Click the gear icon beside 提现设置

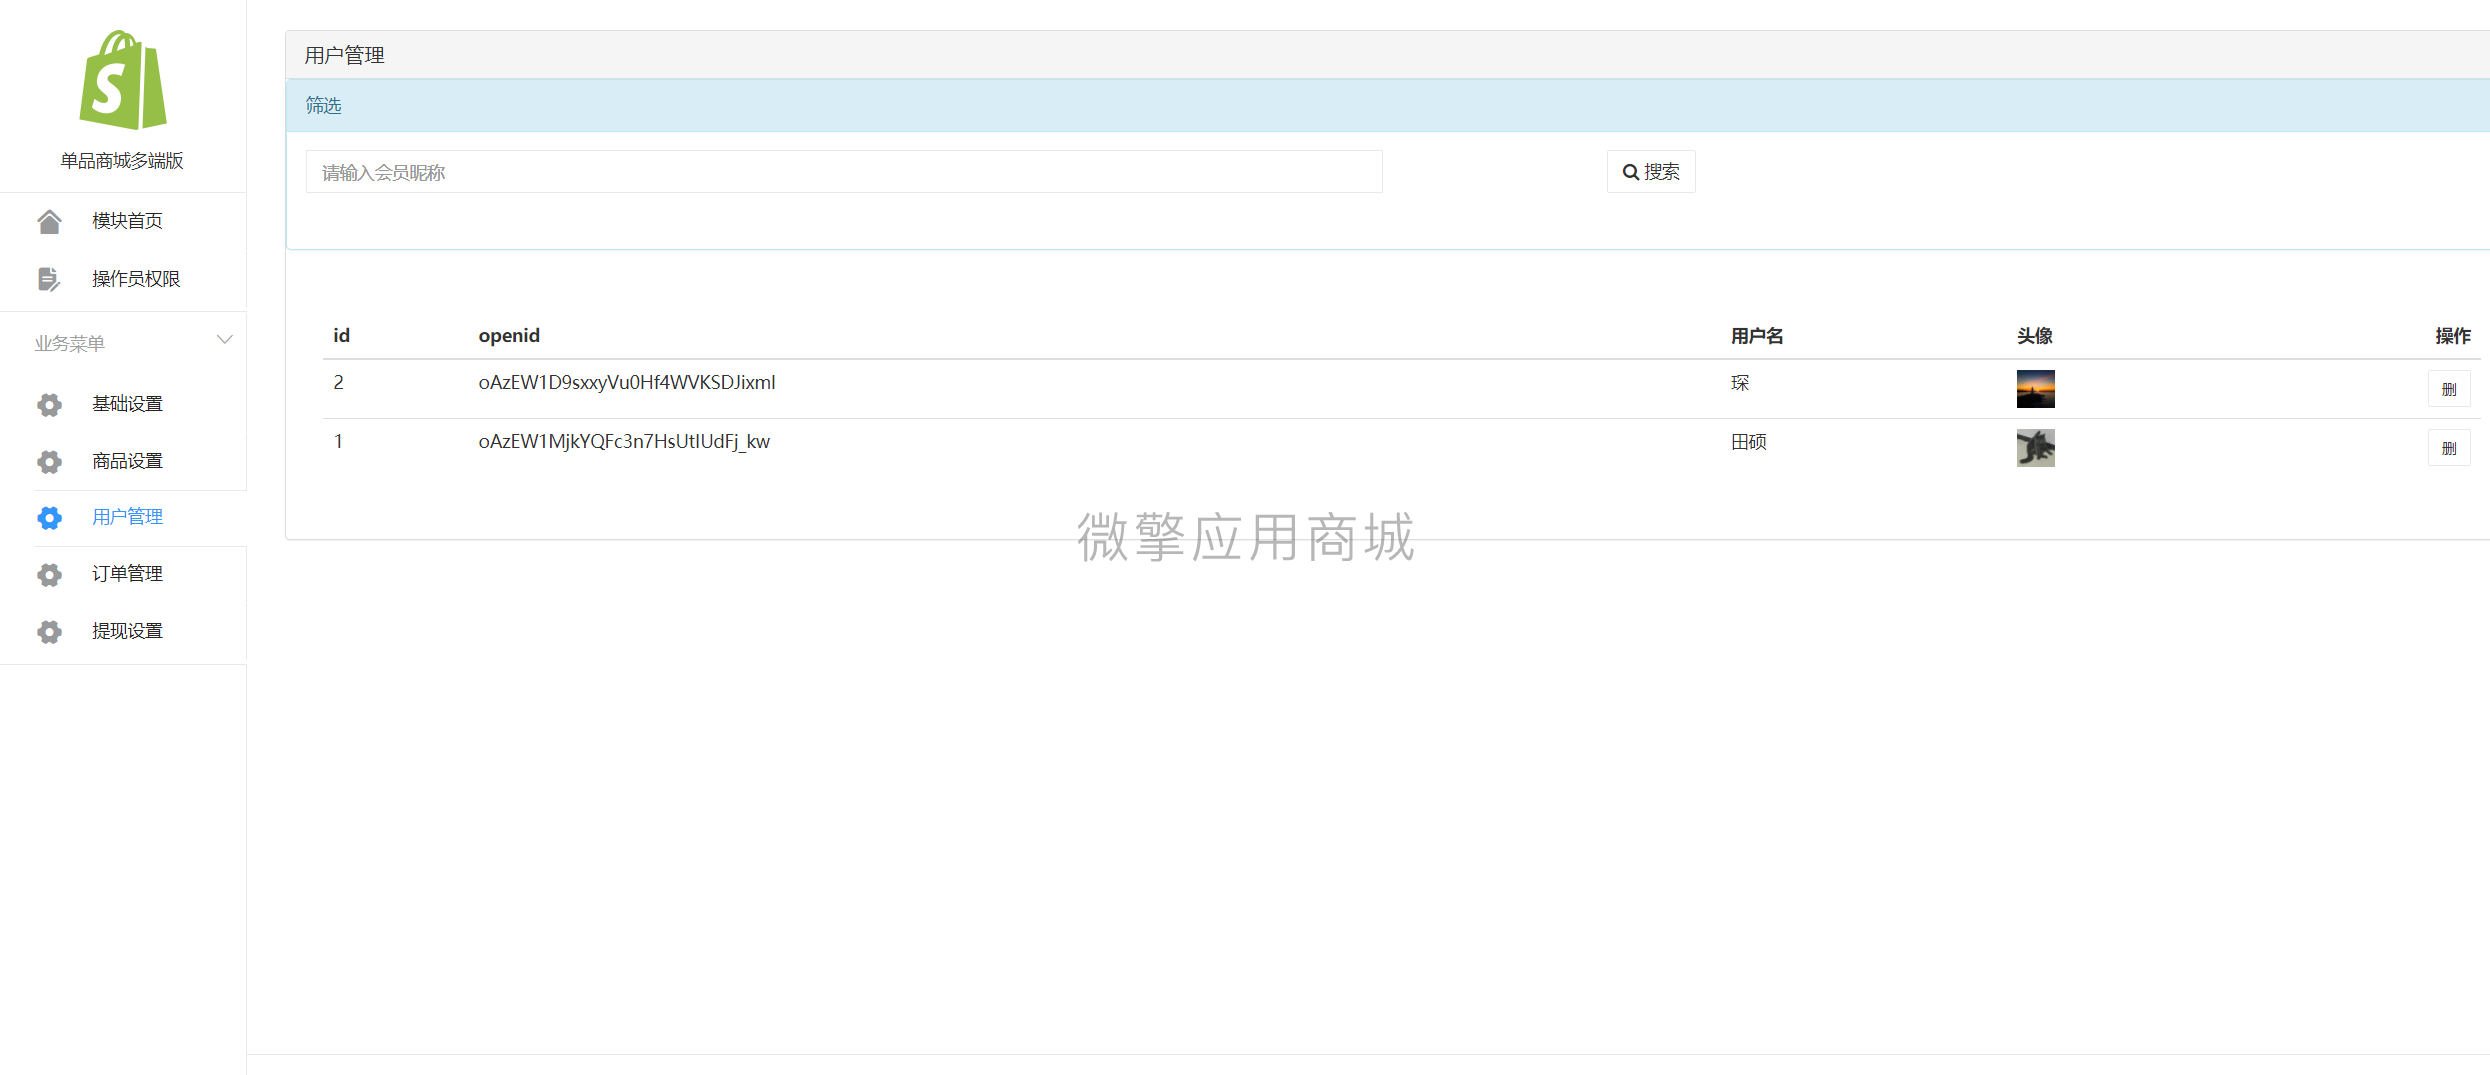pos(49,631)
